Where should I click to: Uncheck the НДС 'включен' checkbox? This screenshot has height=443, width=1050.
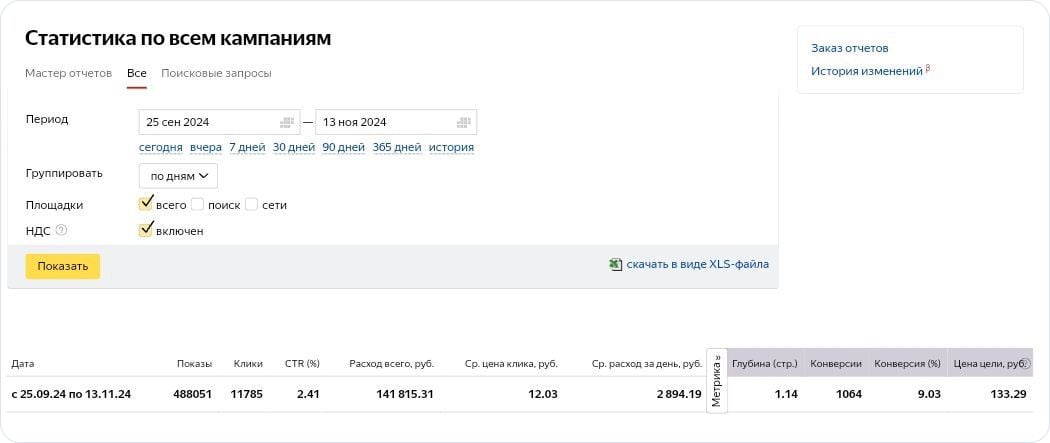pyautogui.click(x=146, y=230)
